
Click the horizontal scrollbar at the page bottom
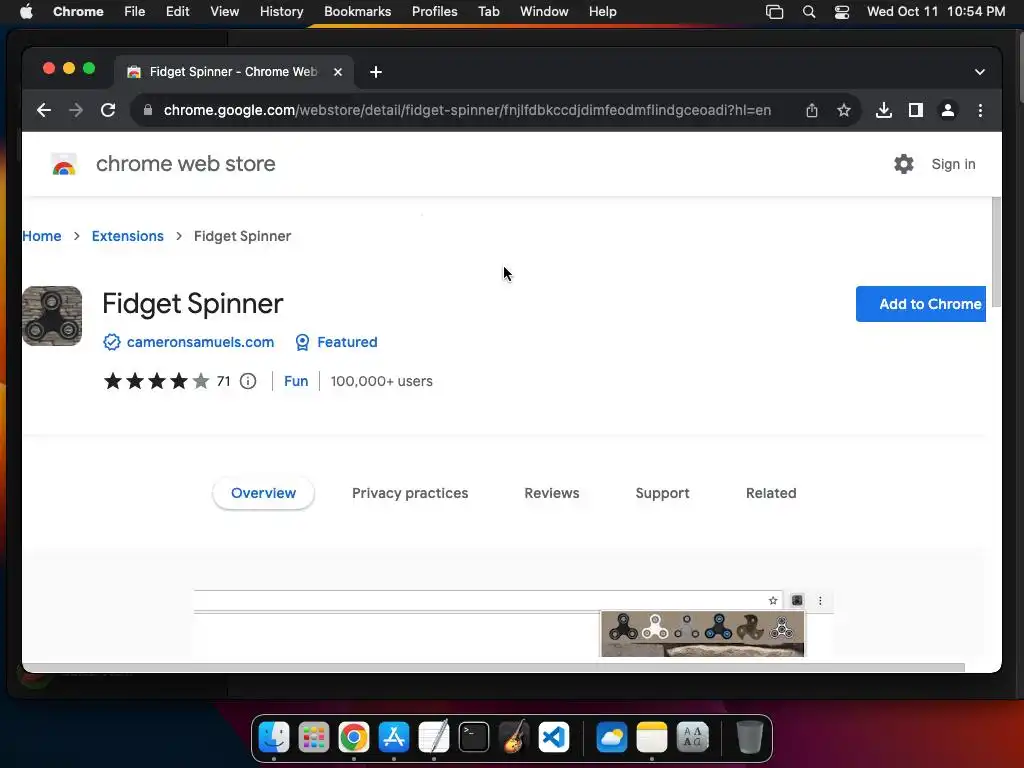pyautogui.click(x=493, y=667)
